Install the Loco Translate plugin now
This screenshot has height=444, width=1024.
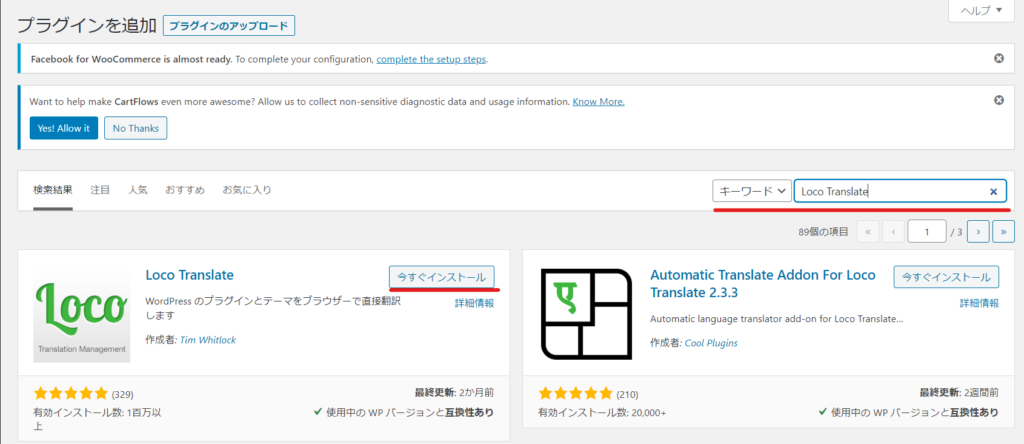tap(441, 277)
